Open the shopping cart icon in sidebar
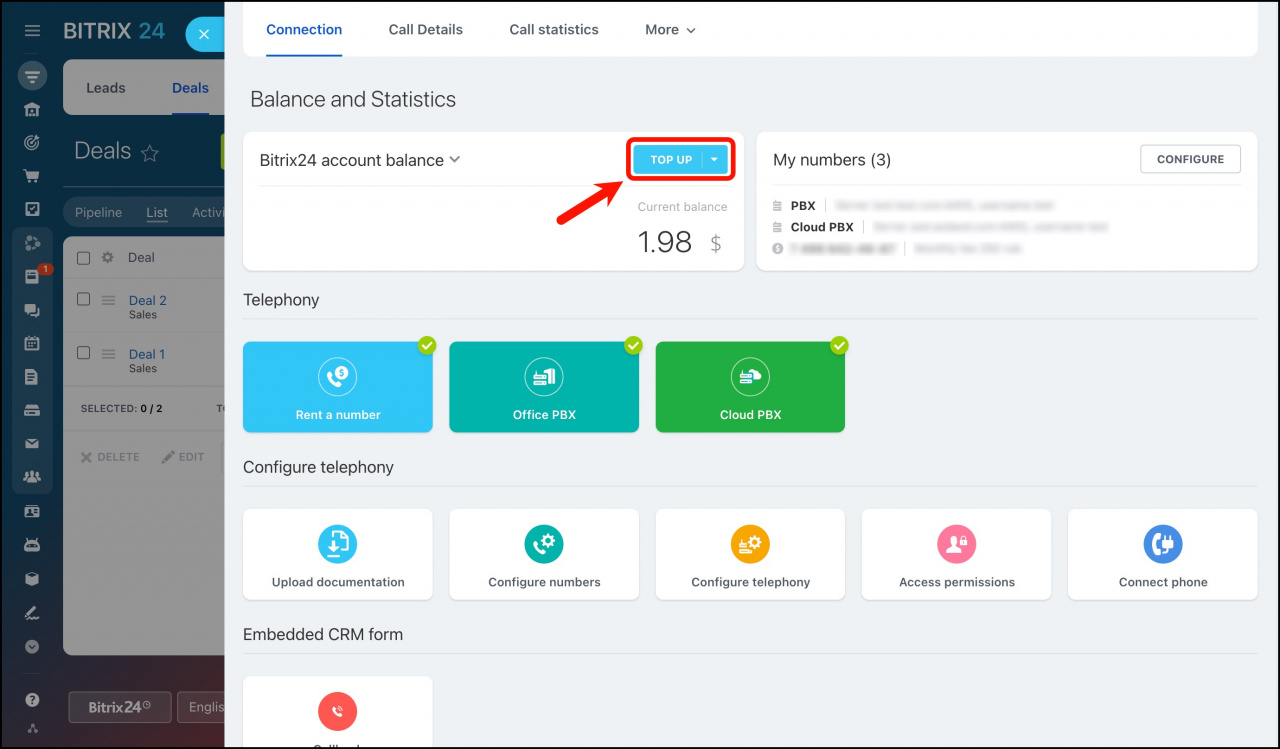 (32, 176)
